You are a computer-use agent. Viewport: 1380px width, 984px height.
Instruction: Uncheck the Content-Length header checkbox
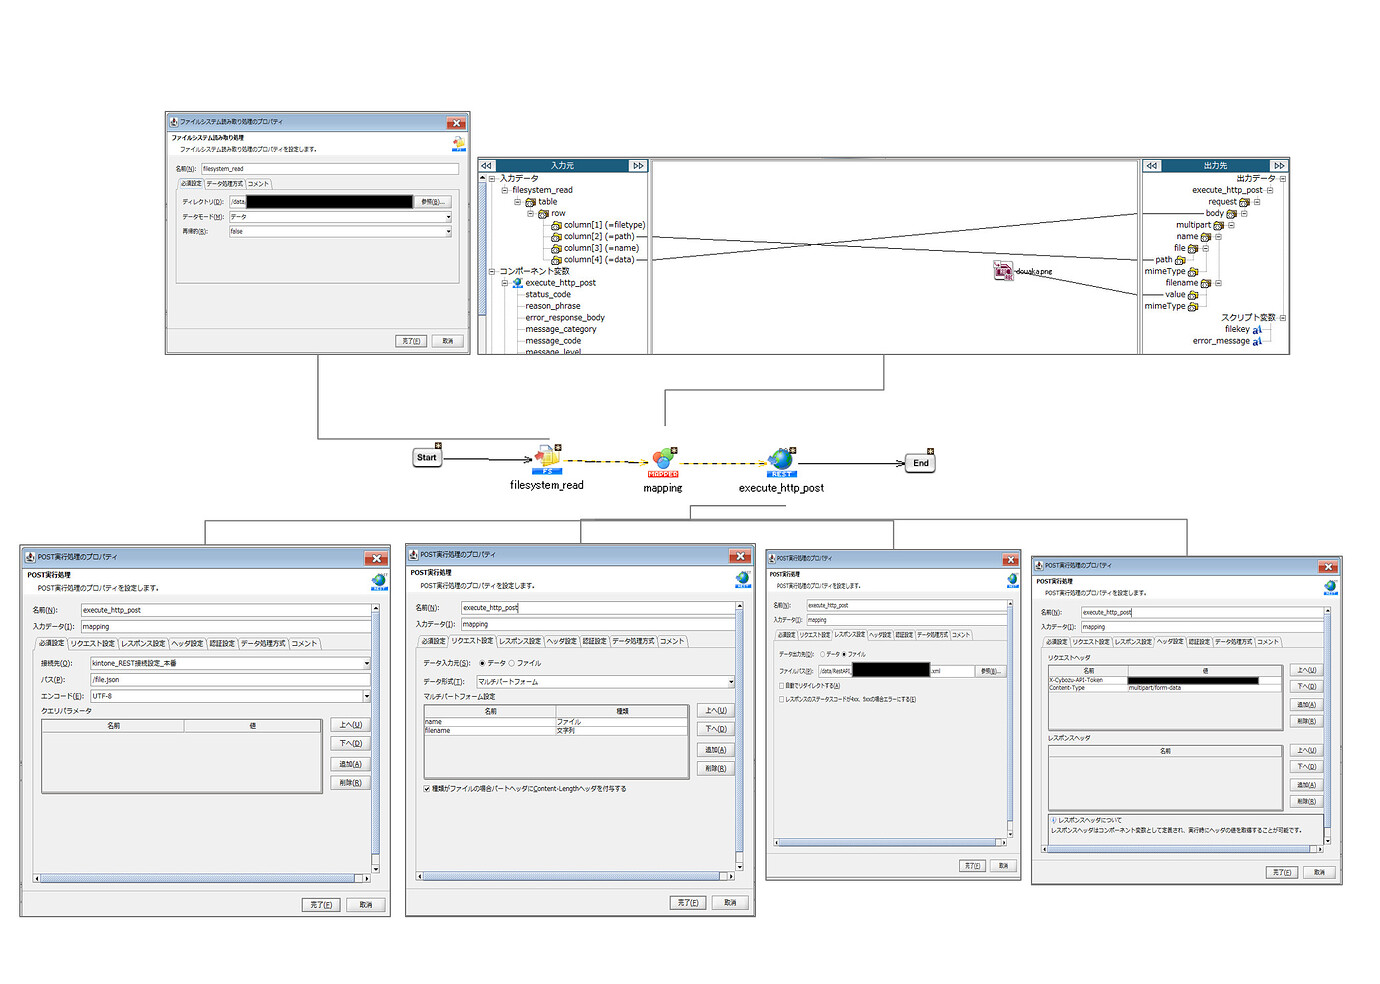pos(427,788)
